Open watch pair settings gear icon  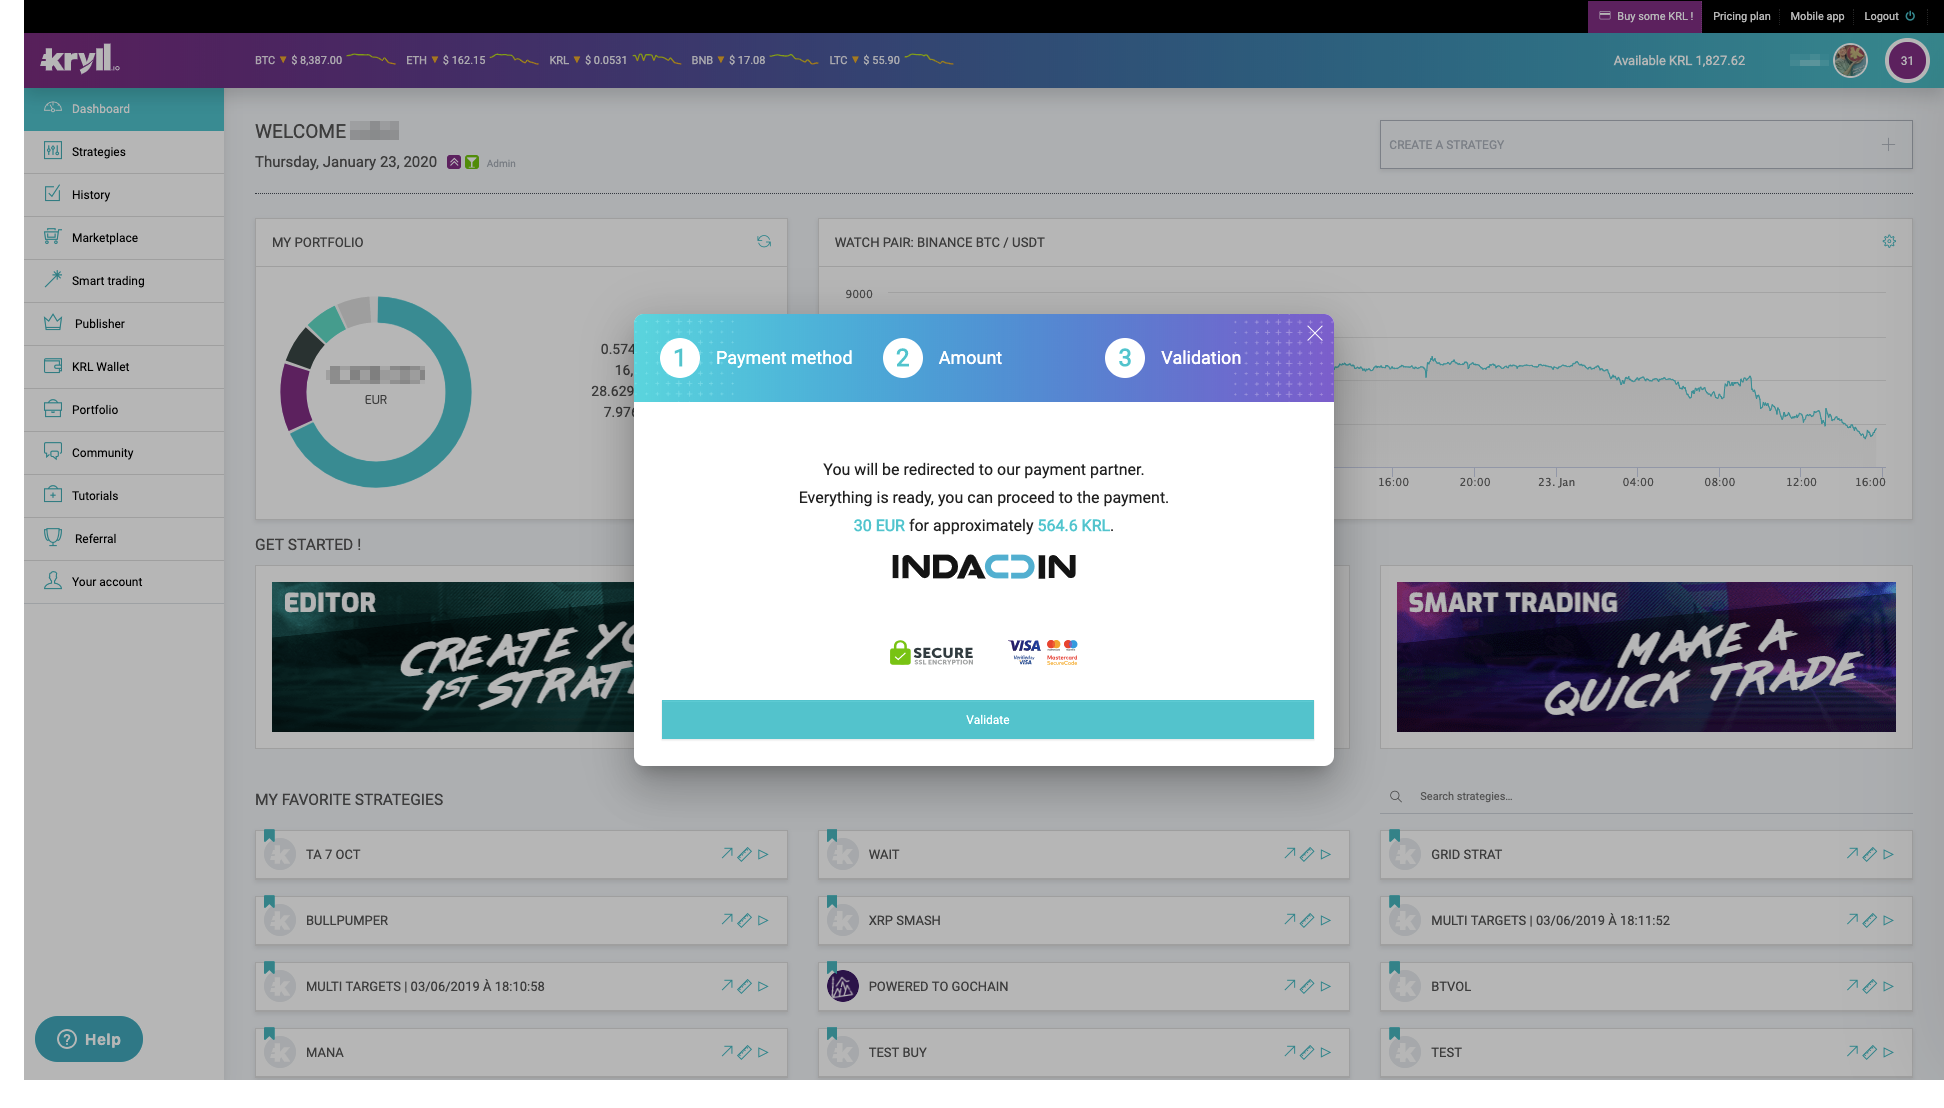pyautogui.click(x=1889, y=241)
